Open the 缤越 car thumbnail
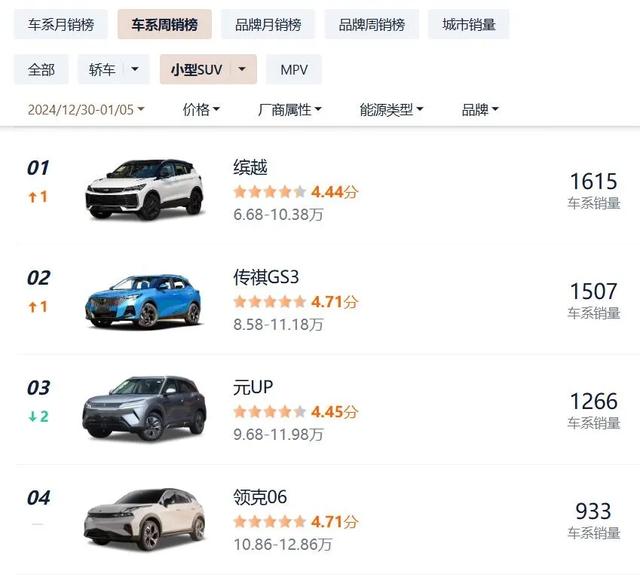Image resolution: width=640 pixels, height=580 pixels. 144,189
